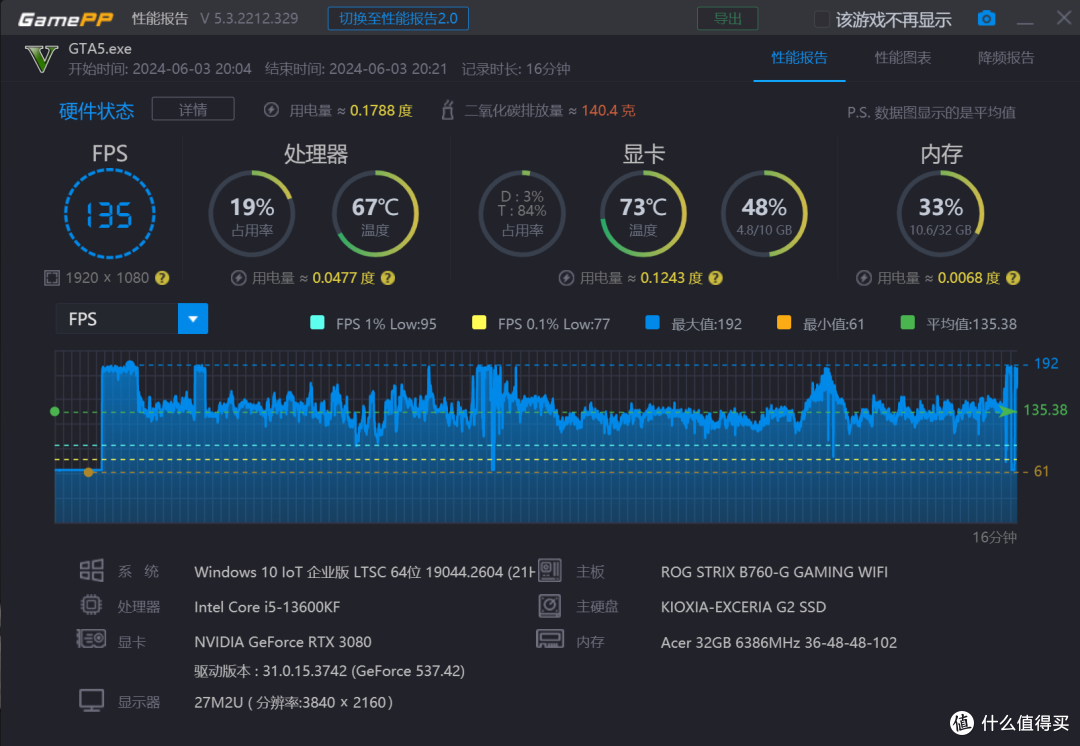The height and width of the screenshot is (746, 1080).
Task: Toggle the 该游戏不再显示 checkbox
Action: coord(821,19)
